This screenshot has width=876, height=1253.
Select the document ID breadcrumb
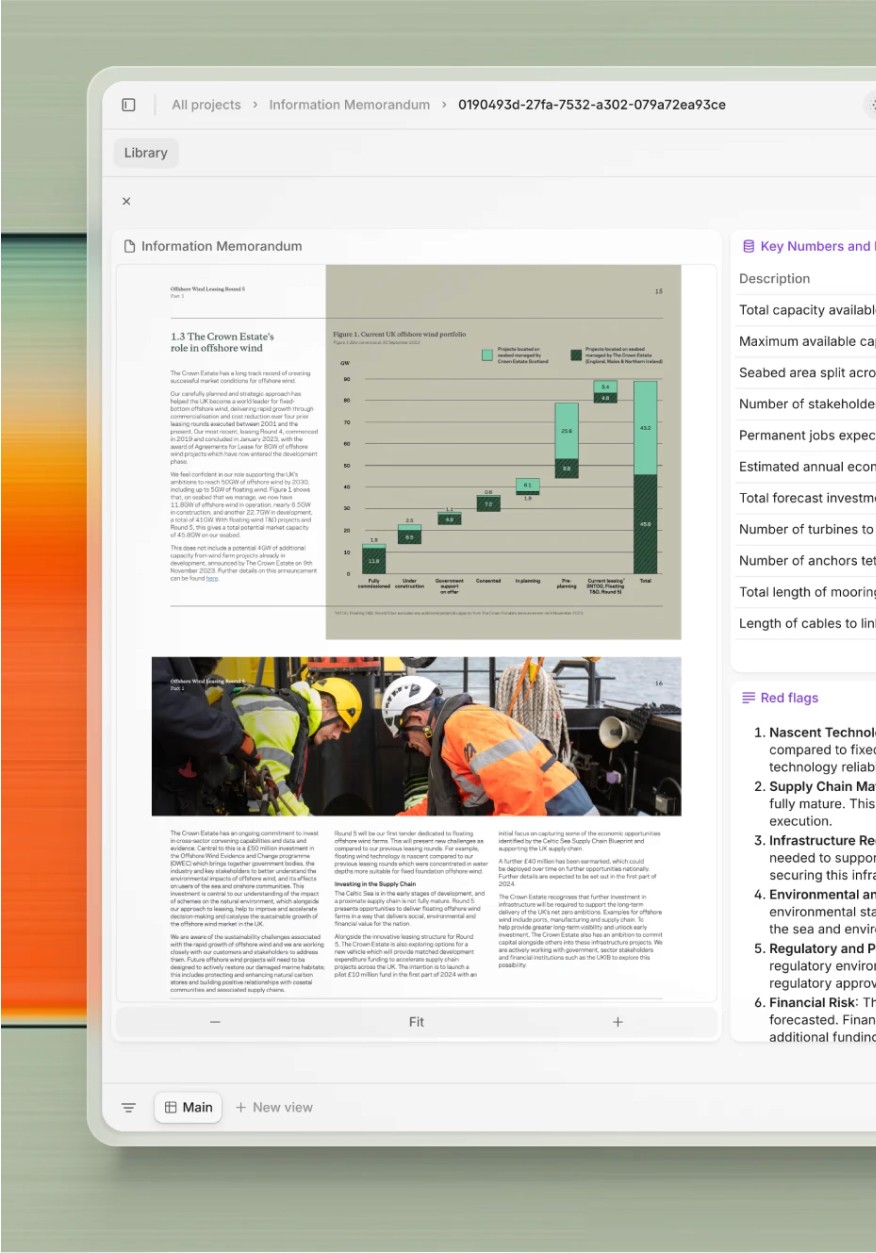pyautogui.click(x=592, y=105)
